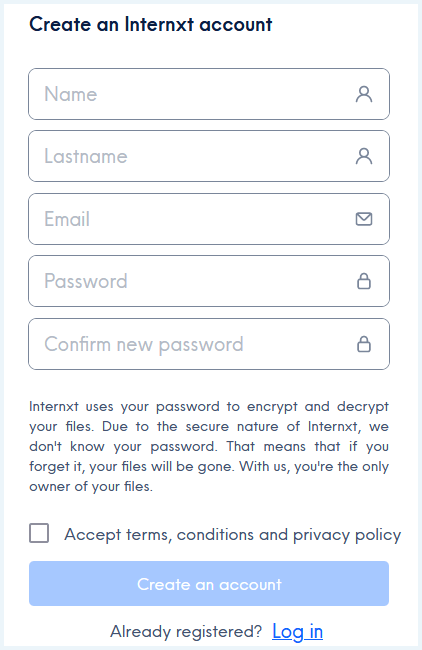Open the Log in link

point(298,632)
